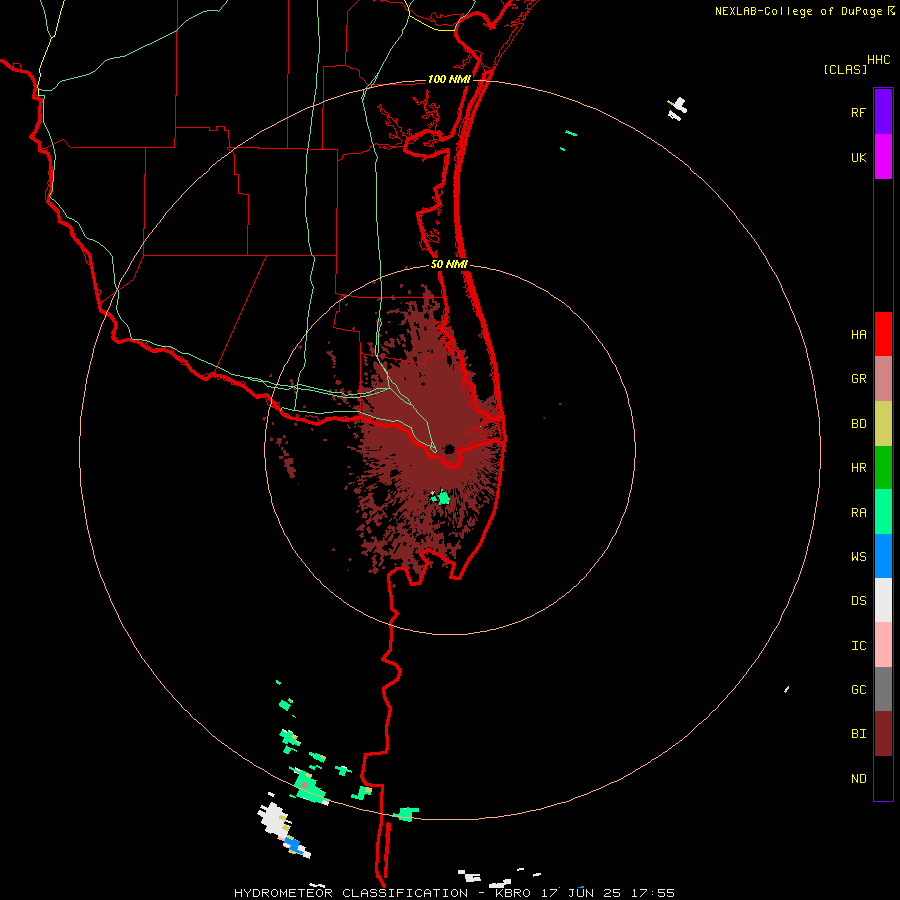
Task: Click the UK magenta legend swatch
Action: [x=883, y=157]
